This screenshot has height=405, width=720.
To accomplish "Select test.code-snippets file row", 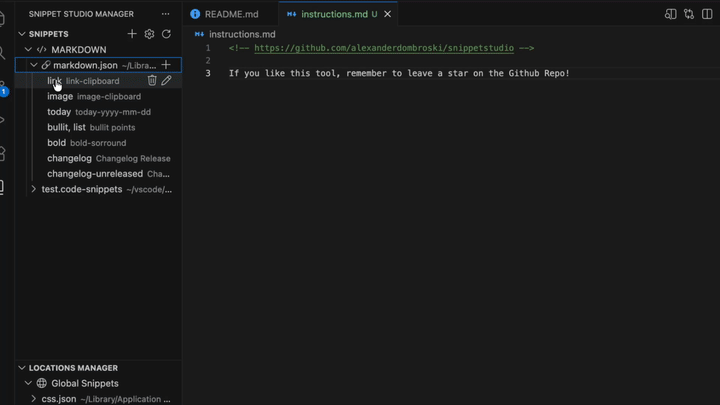I will (x=99, y=189).
